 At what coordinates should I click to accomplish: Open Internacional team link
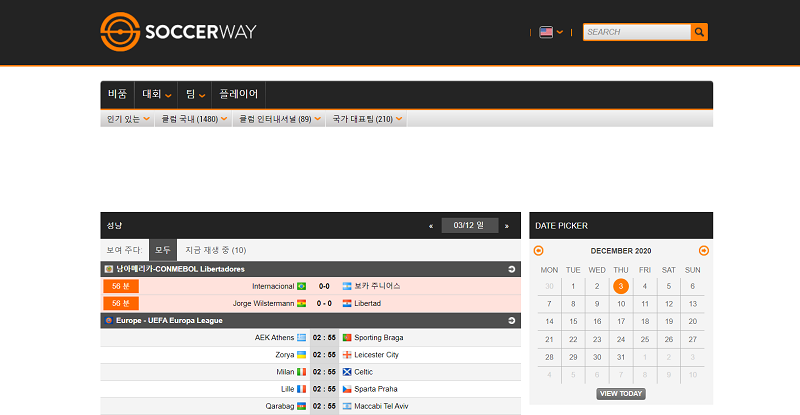pyautogui.click(x=273, y=286)
